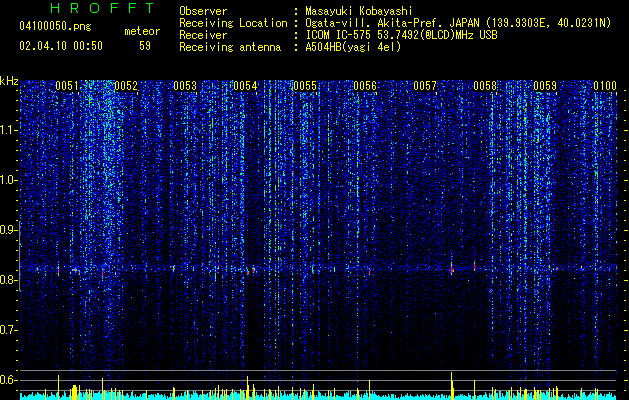Click the HROFFT title text

tap(103, 8)
